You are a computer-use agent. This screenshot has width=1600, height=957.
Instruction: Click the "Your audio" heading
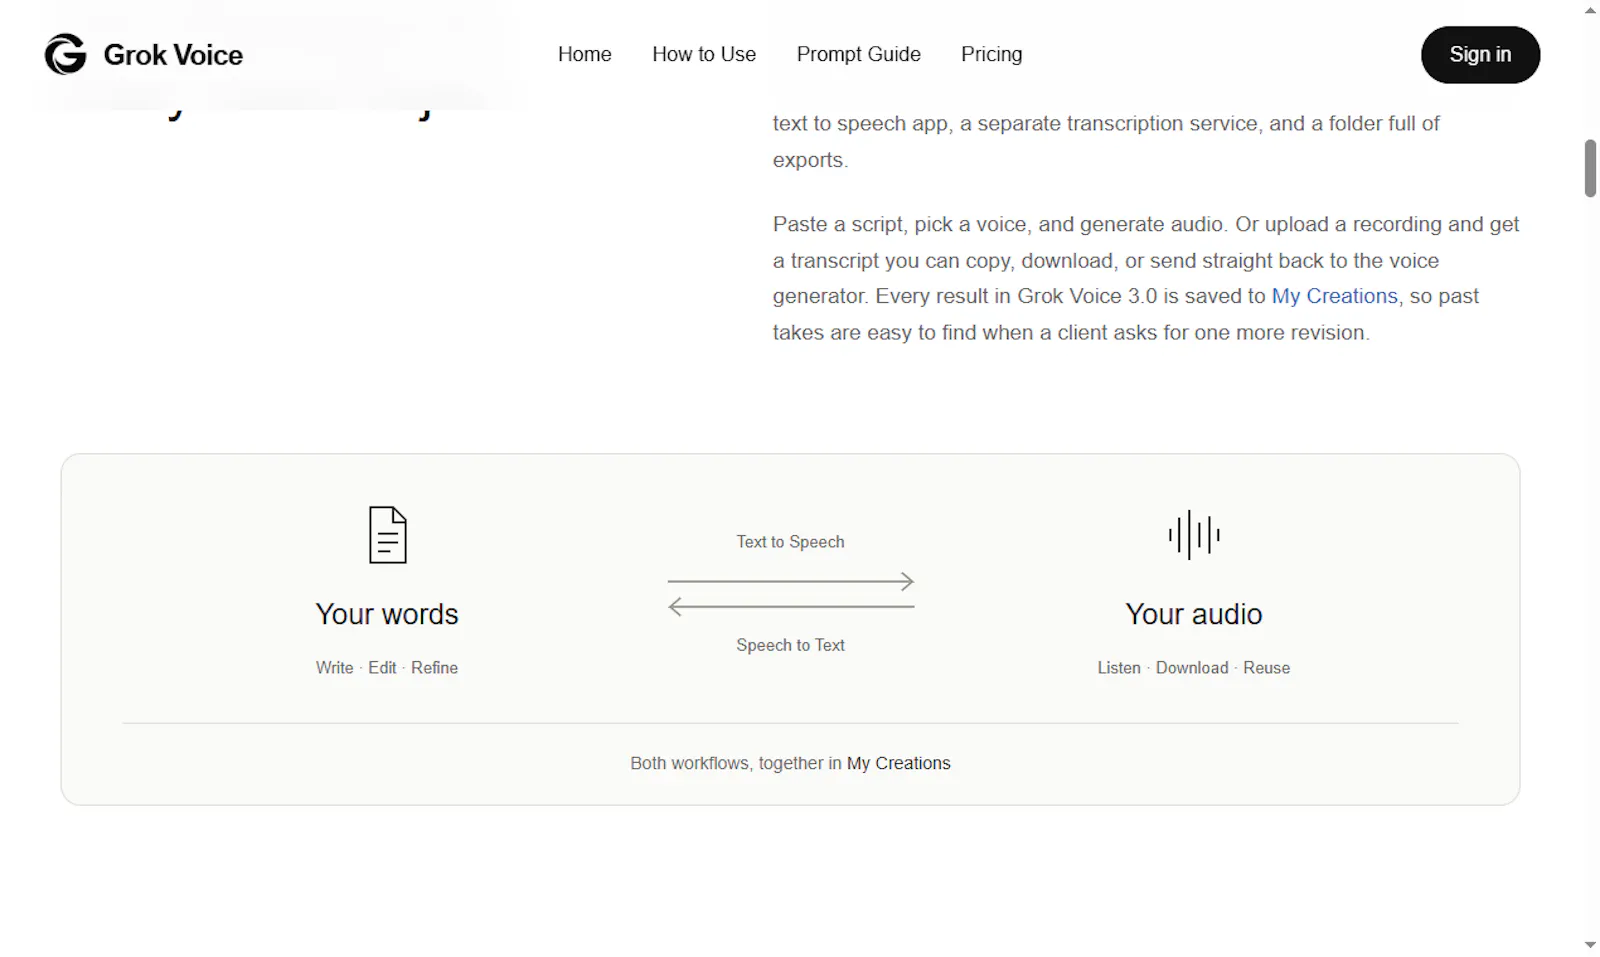(1194, 614)
